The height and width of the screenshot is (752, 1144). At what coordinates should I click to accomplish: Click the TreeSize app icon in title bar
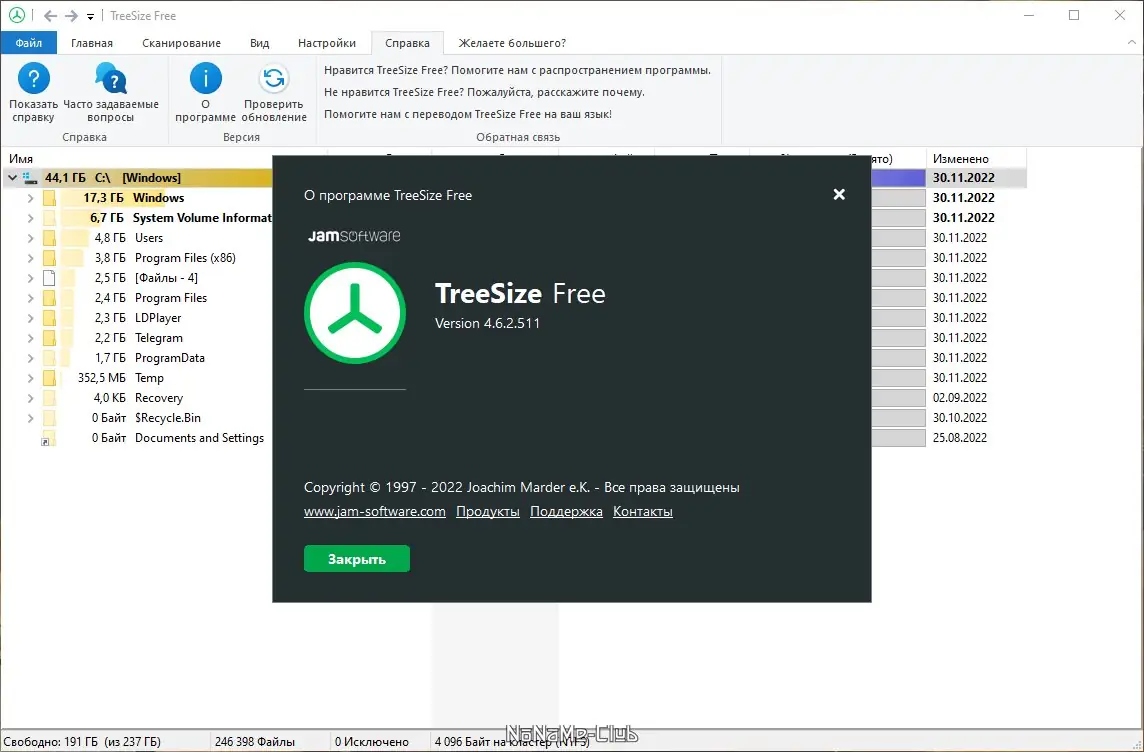point(16,15)
